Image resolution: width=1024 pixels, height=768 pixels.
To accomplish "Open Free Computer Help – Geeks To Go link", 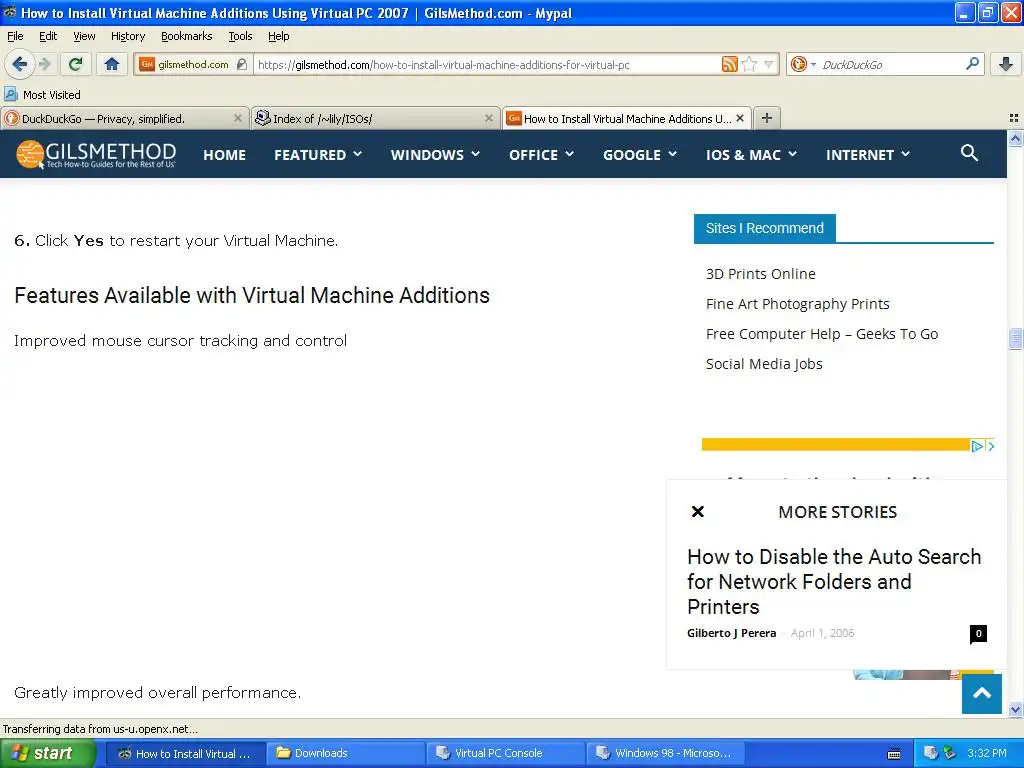I will tap(822, 334).
